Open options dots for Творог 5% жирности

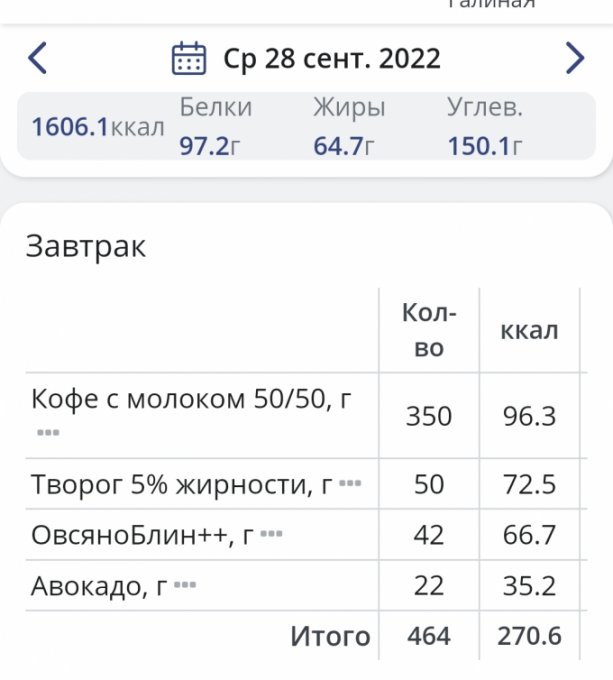pyautogui.click(x=349, y=484)
